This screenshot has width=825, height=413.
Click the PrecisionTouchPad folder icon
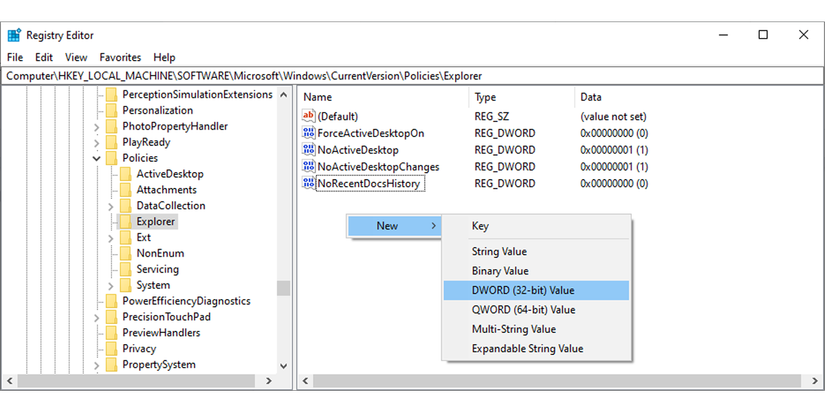(112, 317)
